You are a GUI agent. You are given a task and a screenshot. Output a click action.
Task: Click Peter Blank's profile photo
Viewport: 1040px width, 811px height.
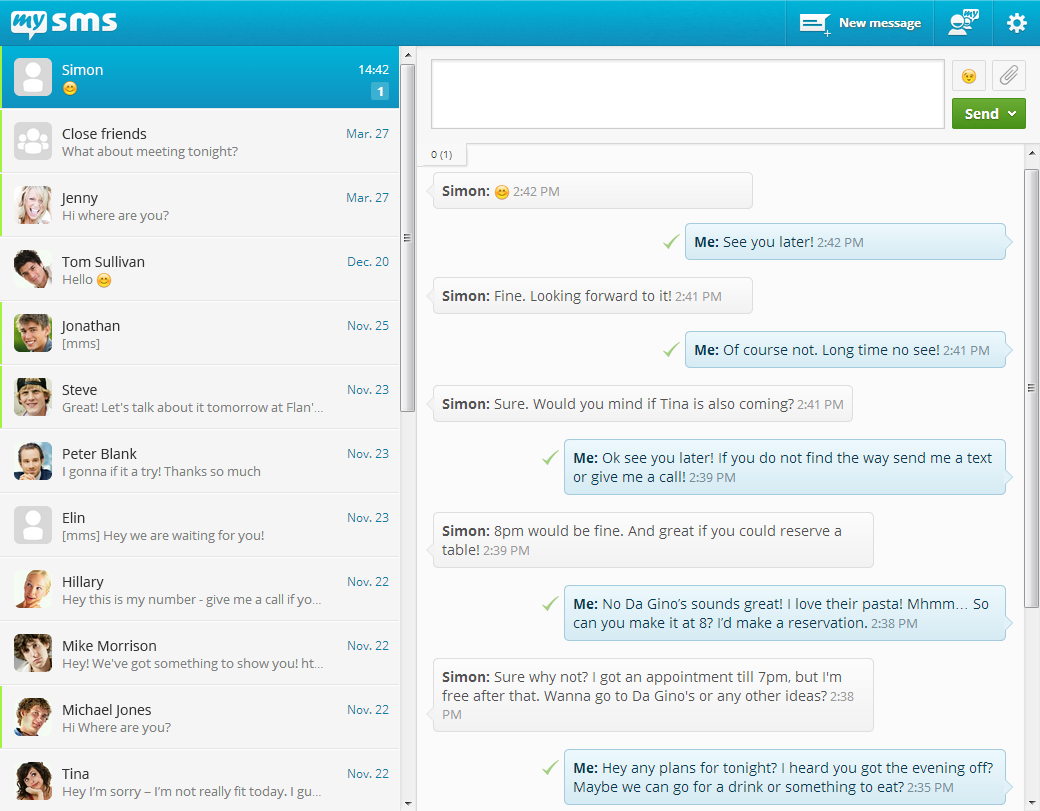32,461
